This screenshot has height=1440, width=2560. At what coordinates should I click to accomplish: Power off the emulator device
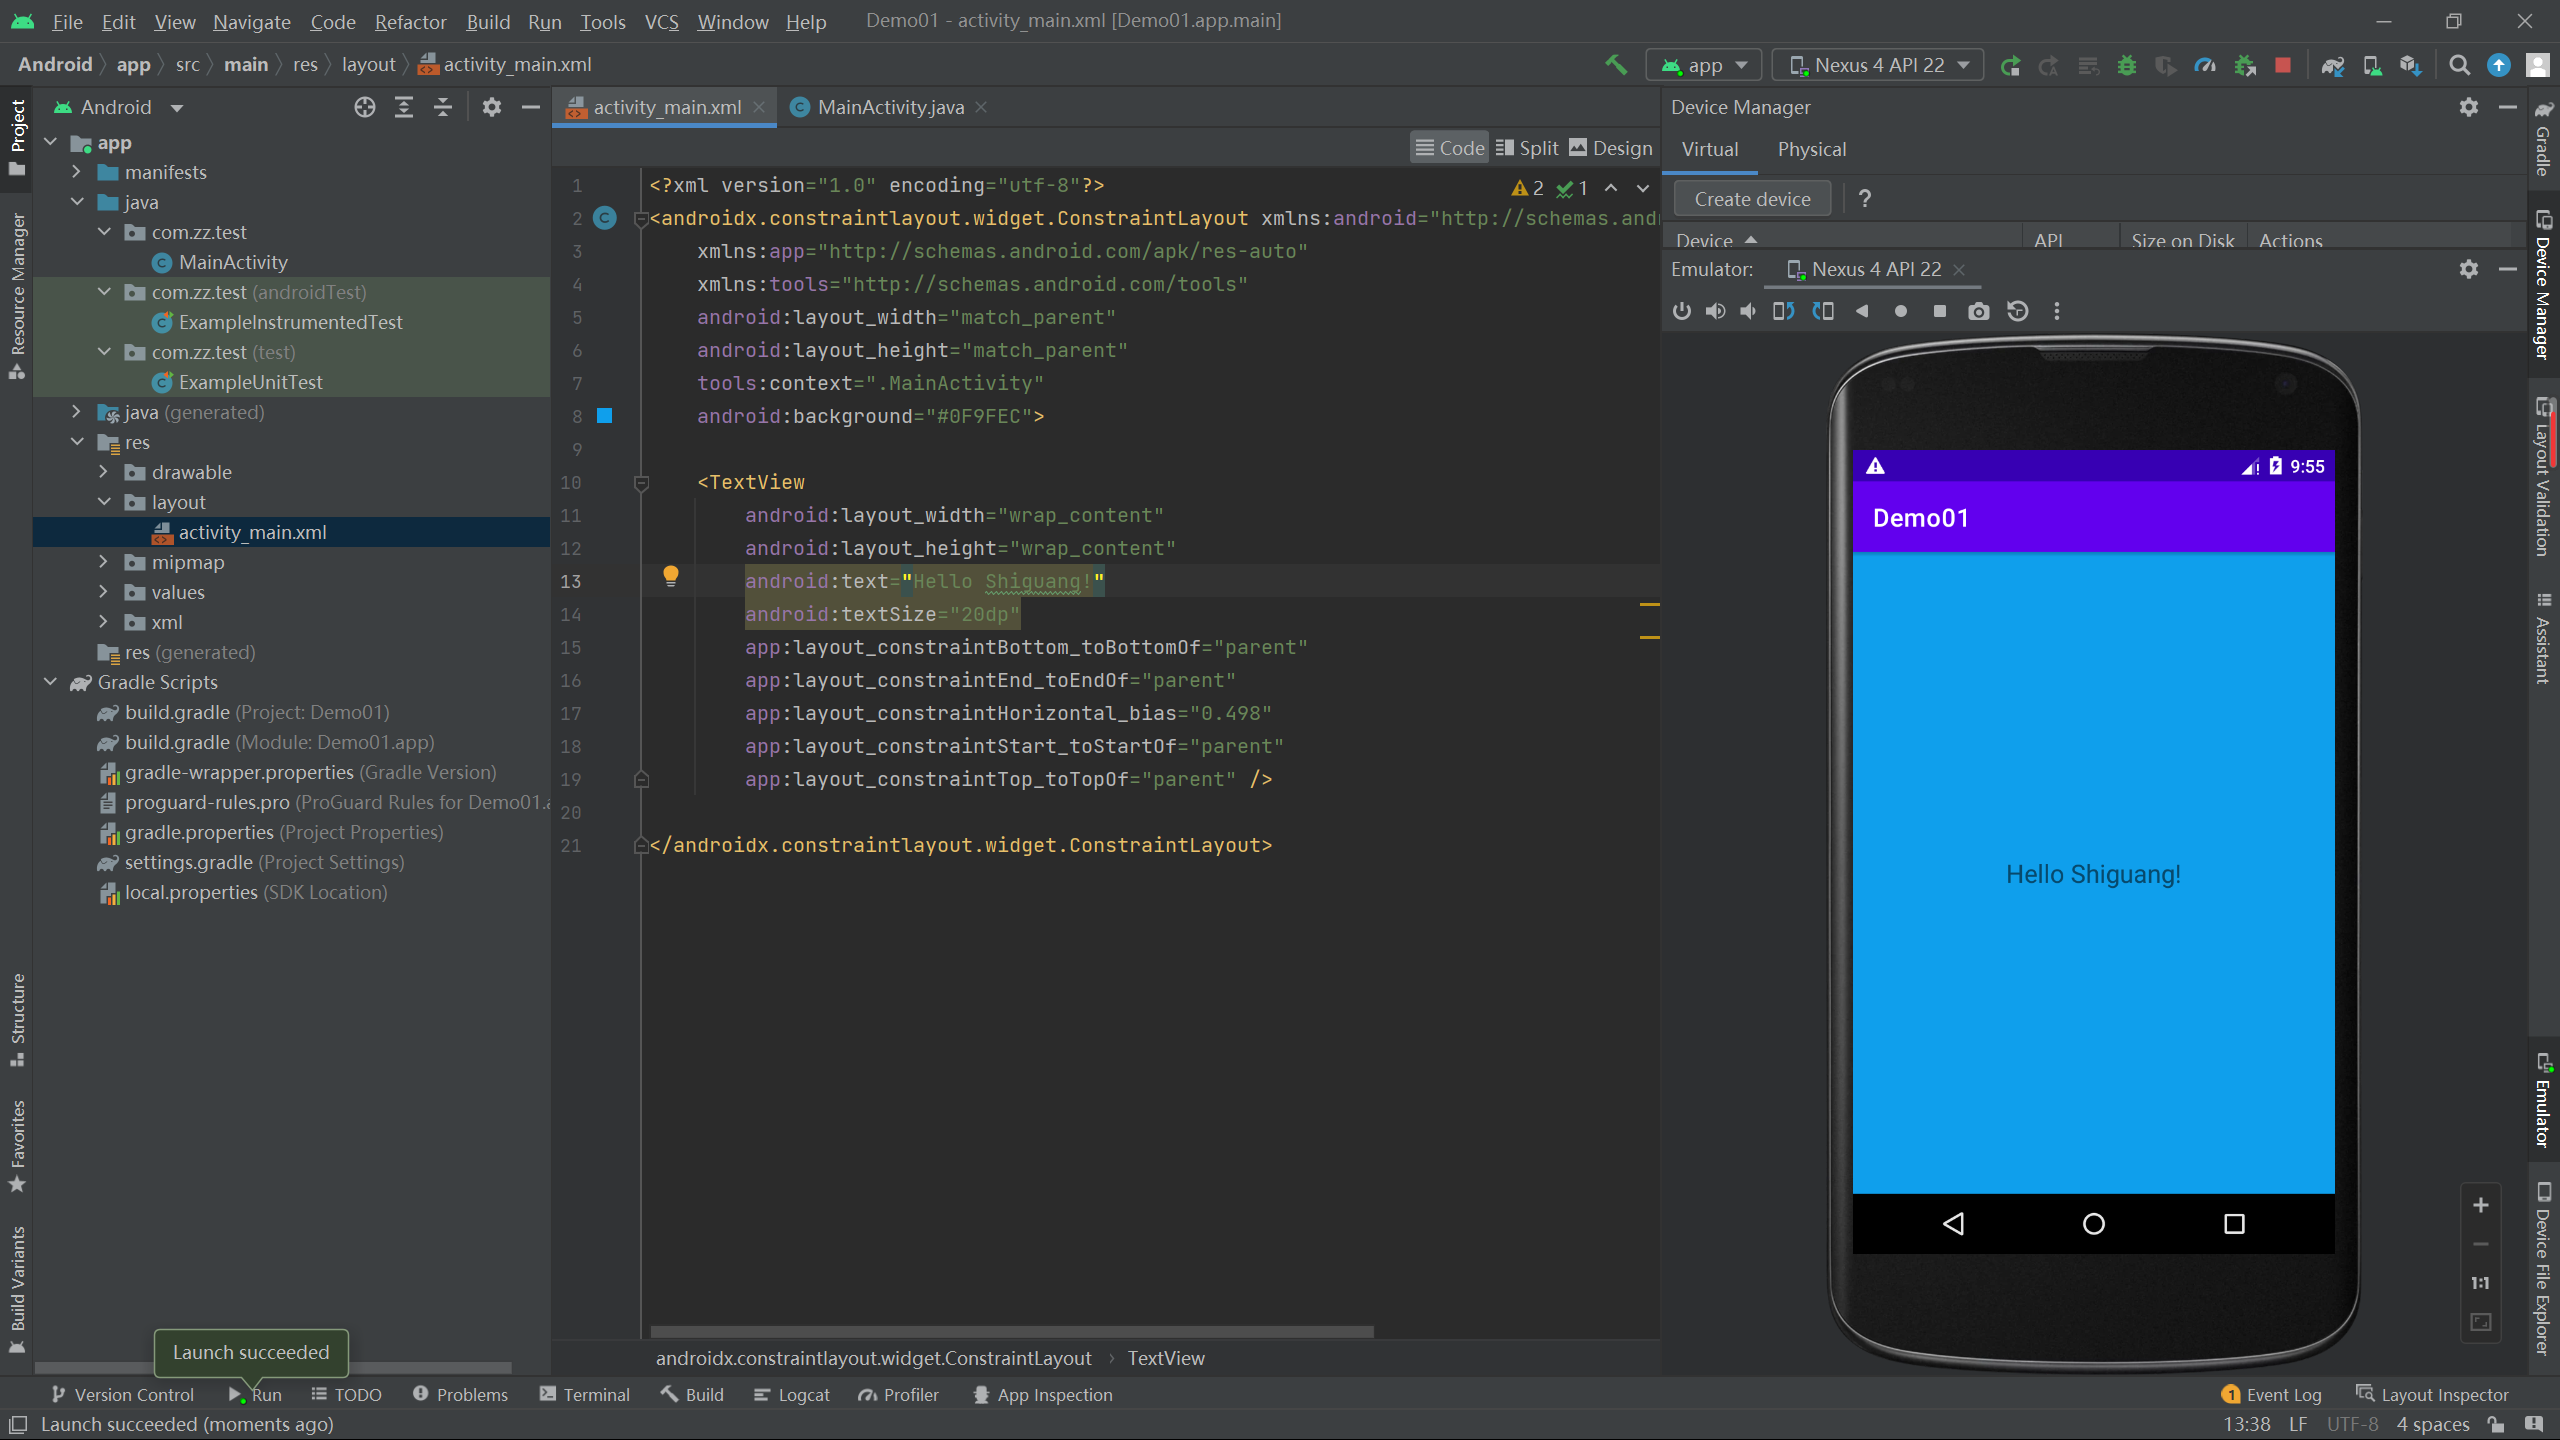[1681, 311]
